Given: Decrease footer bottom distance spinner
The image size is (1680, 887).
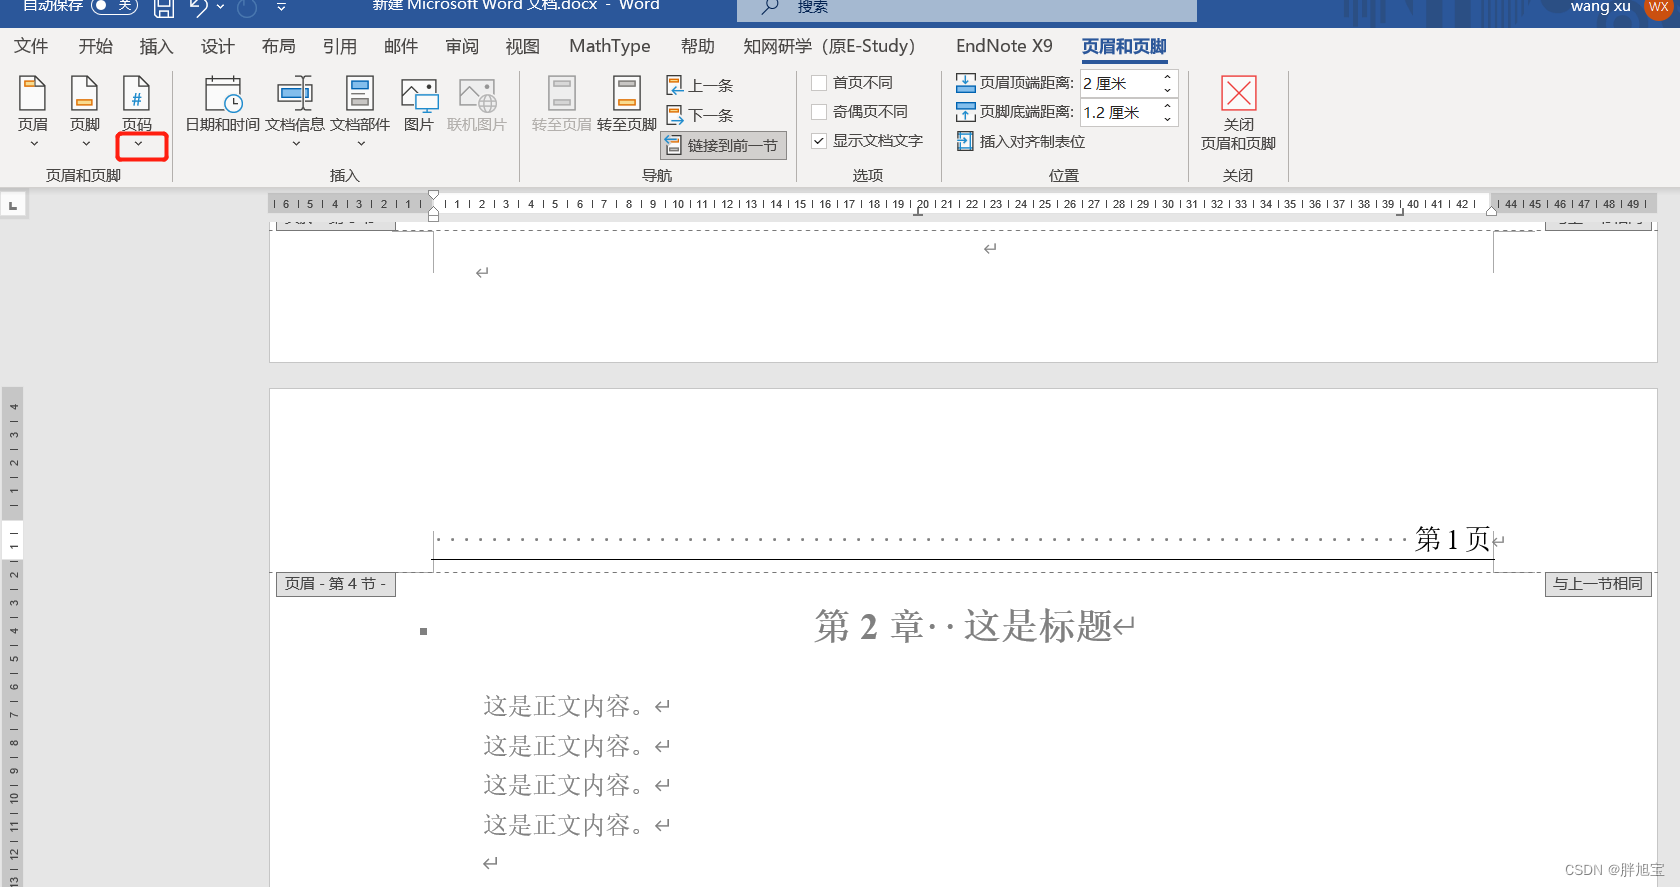Looking at the screenshot, I should (1167, 119).
